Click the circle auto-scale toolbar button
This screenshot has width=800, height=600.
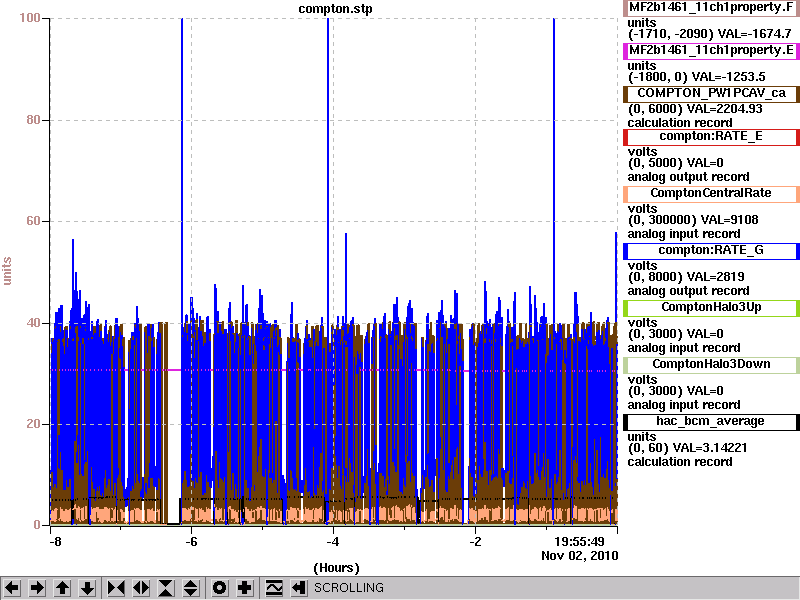coord(219,588)
